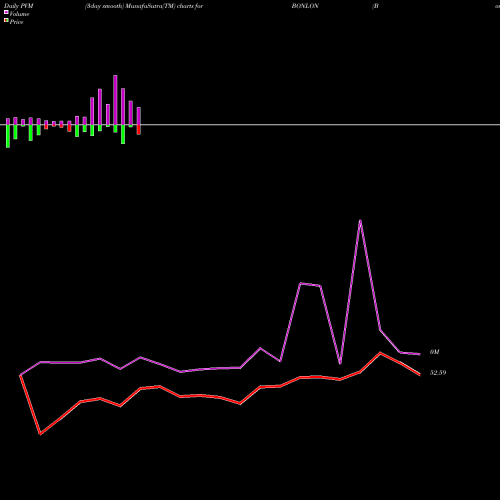Click the highest peak of magenta volume line
Image resolution: width=500 pixels, height=500 pixels.
360,221
